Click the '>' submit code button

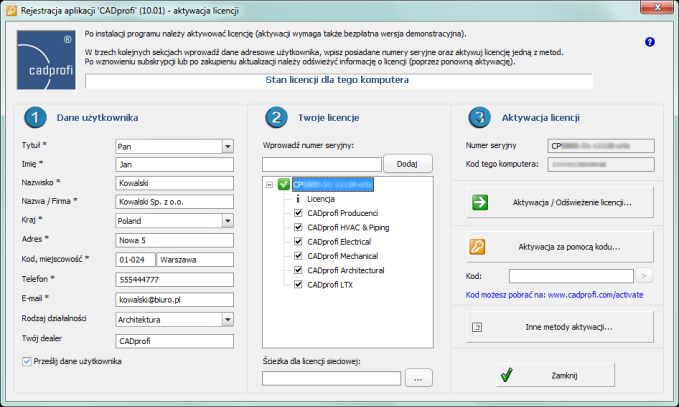(x=644, y=275)
